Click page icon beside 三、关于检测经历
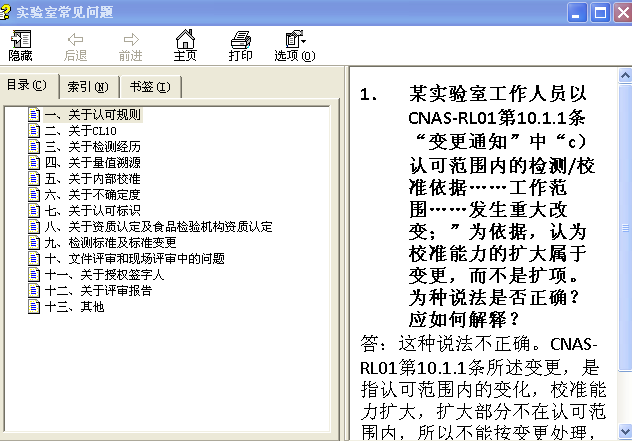This screenshot has width=632, height=441. 34,147
